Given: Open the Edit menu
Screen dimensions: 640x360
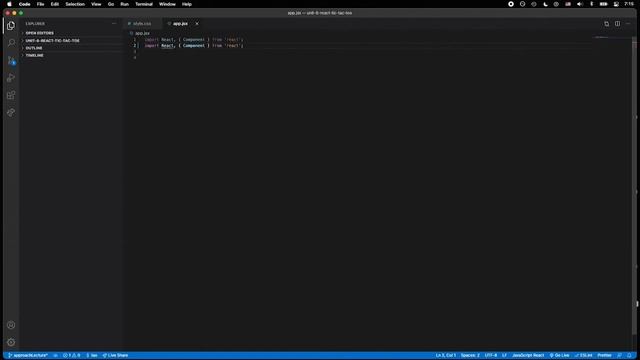Looking at the screenshot, I should tap(55, 4).
